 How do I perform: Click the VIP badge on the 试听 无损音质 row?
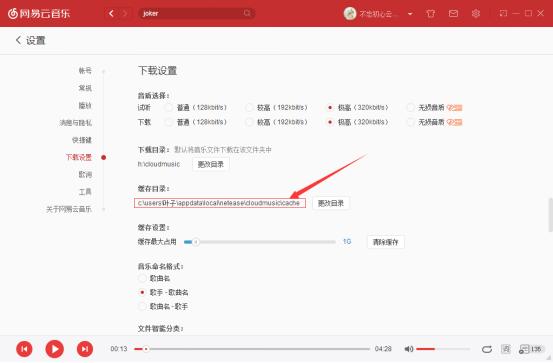(454, 107)
